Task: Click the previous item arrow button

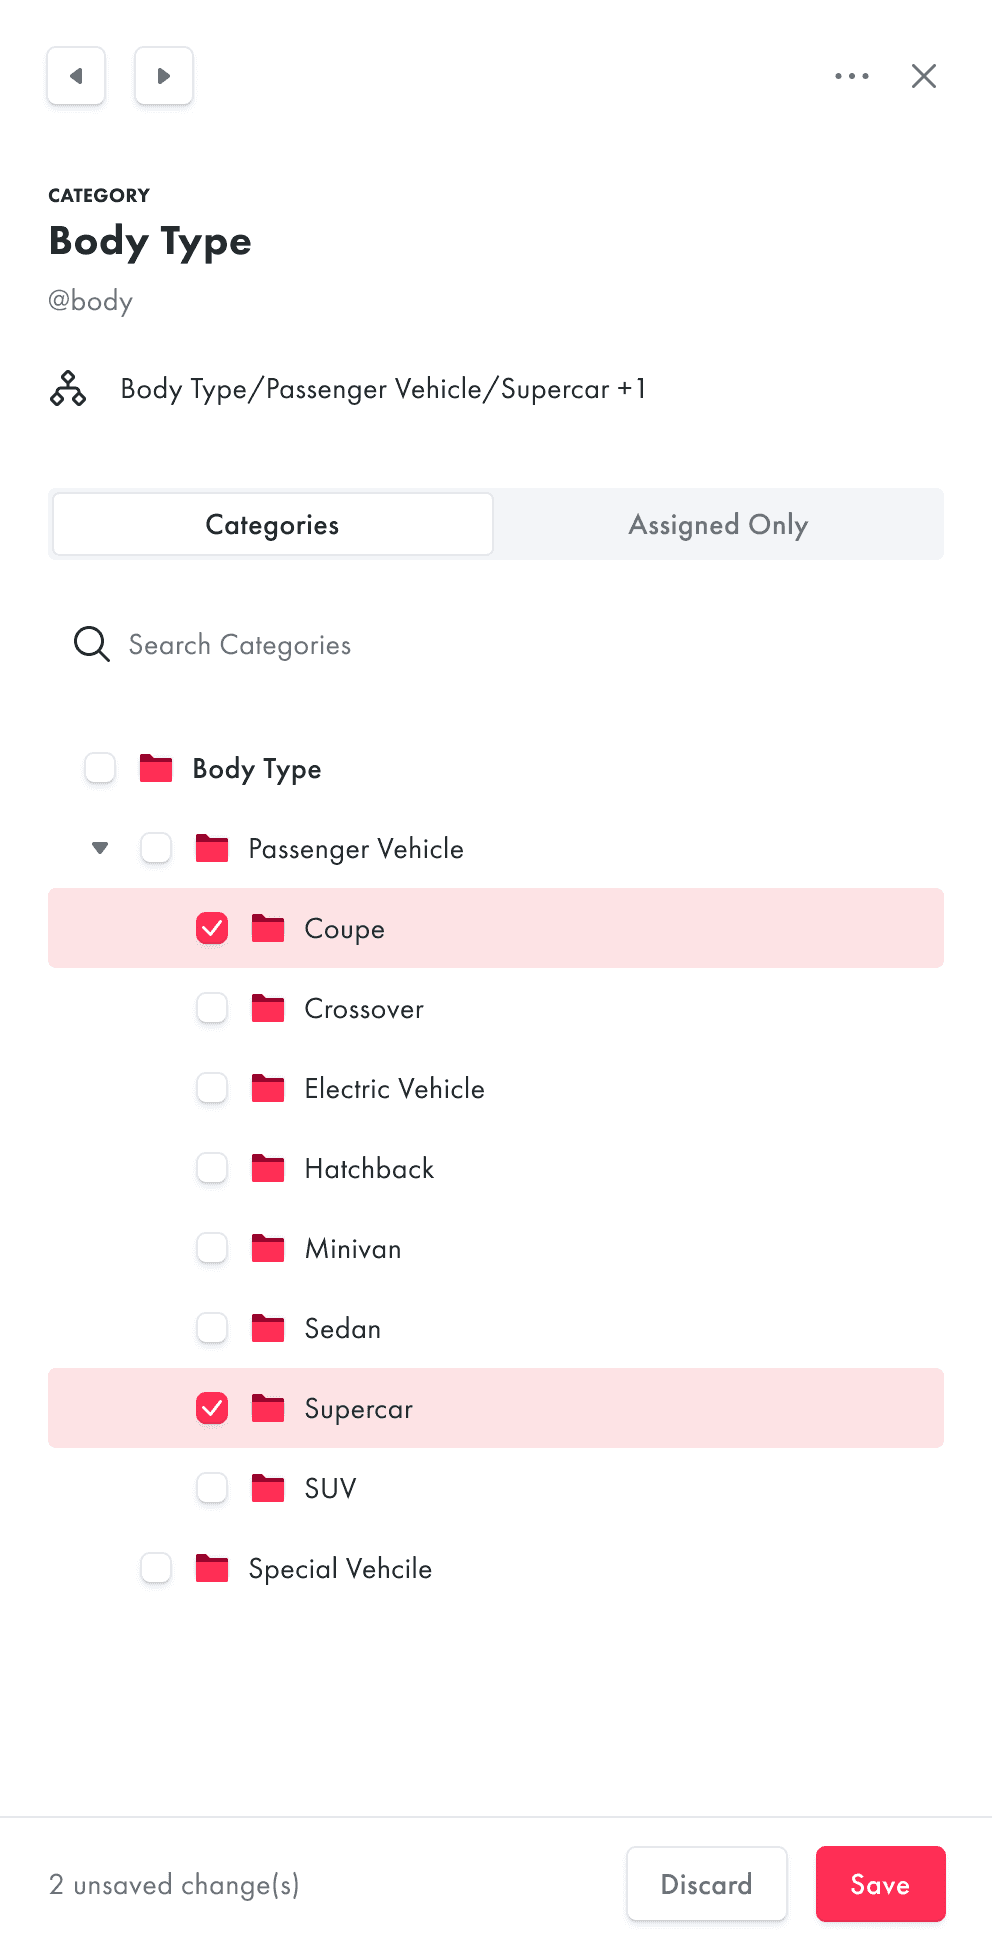Action: [76, 76]
